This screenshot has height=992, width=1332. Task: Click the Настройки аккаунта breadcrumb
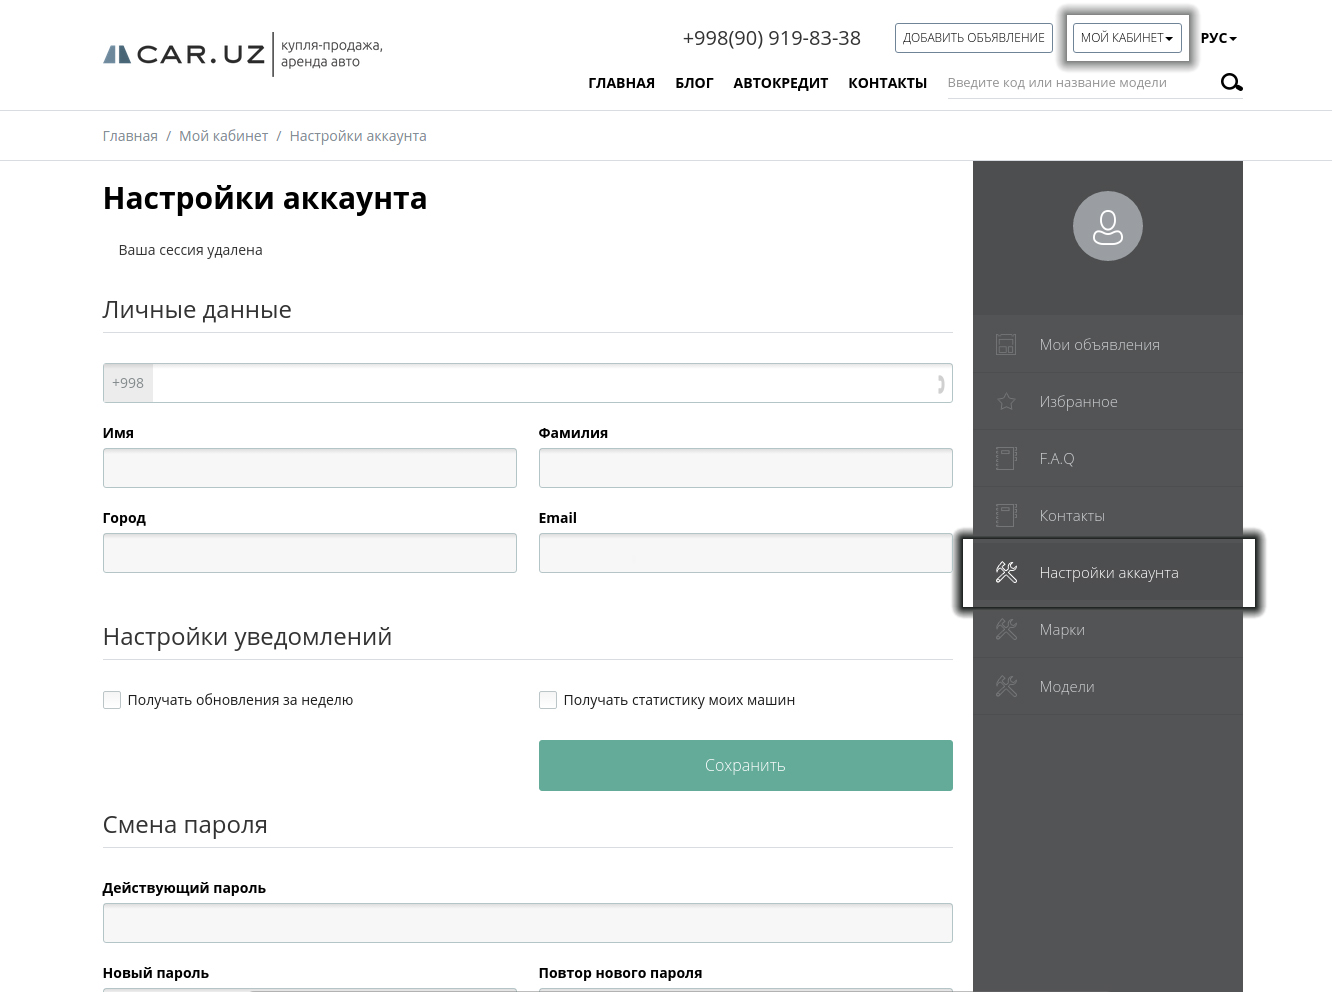click(x=358, y=136)
